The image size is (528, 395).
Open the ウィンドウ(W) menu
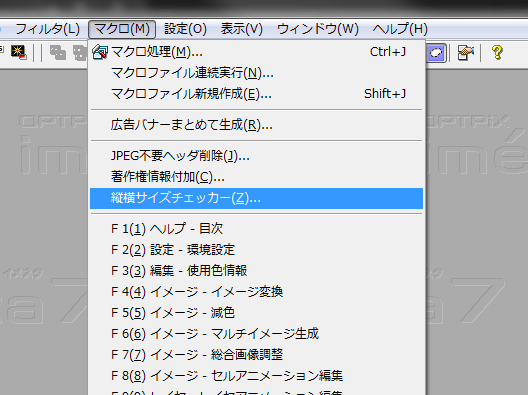point(318,29)
